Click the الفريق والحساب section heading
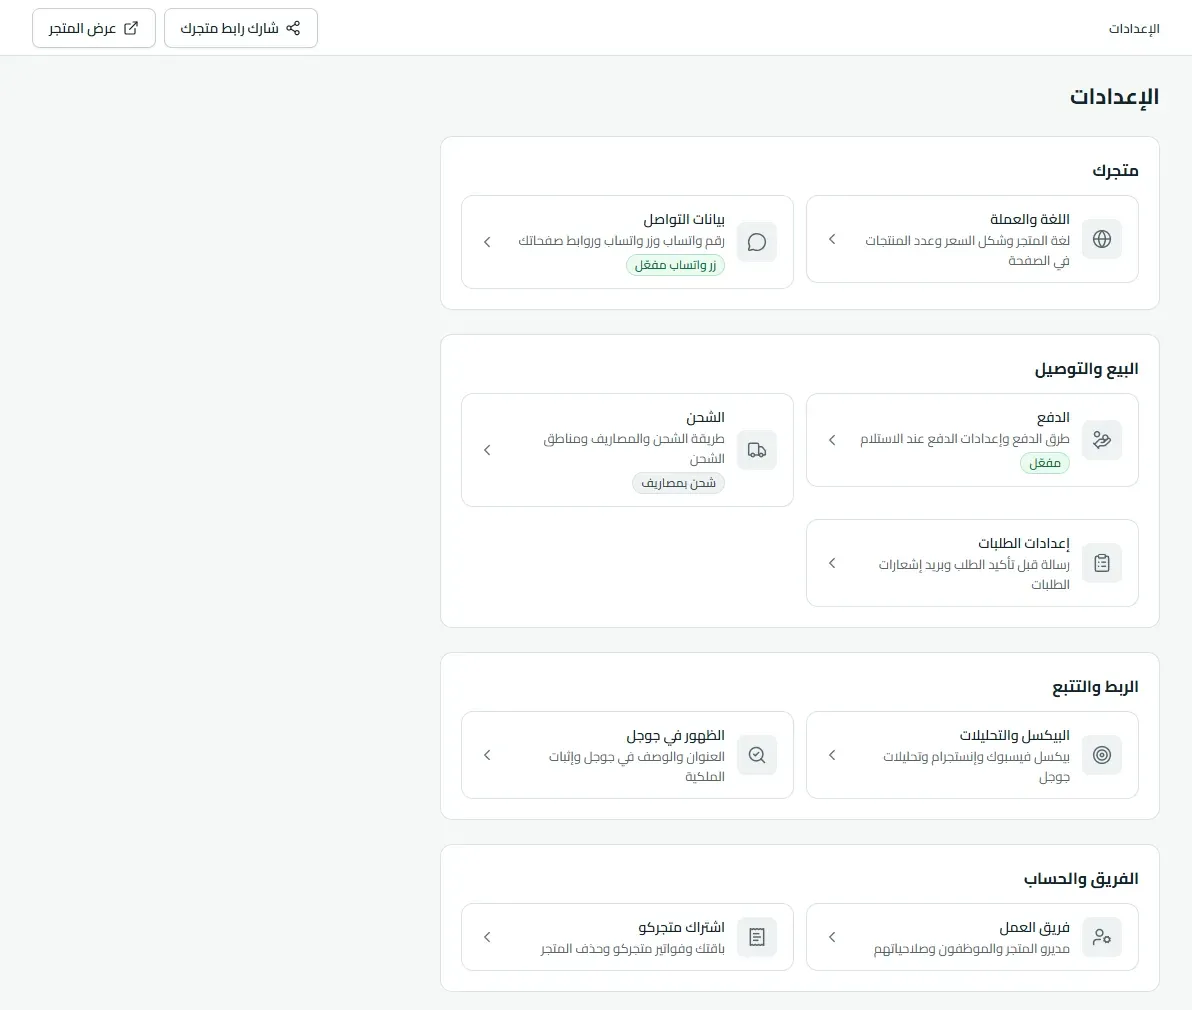The width and height of the screenshot is (1192, 1010). (1081, 879)
